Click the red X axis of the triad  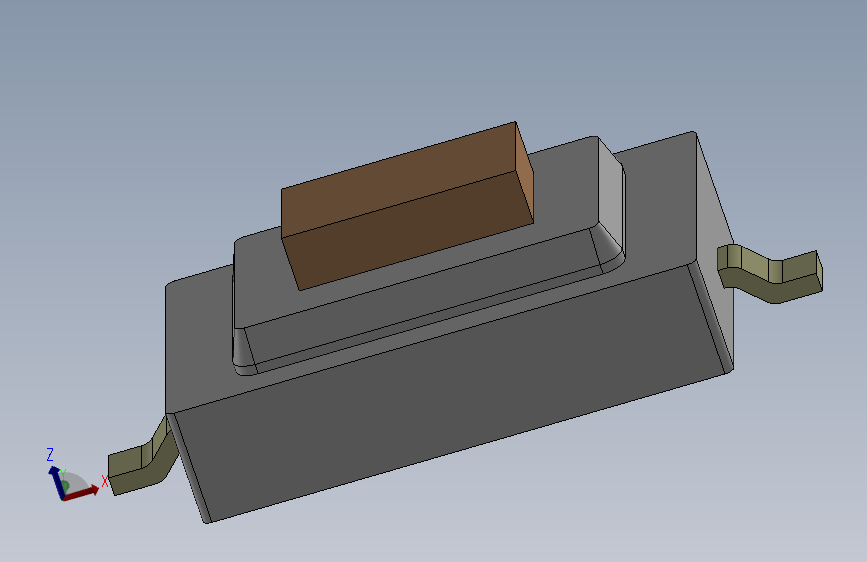(x=81, y=493)
